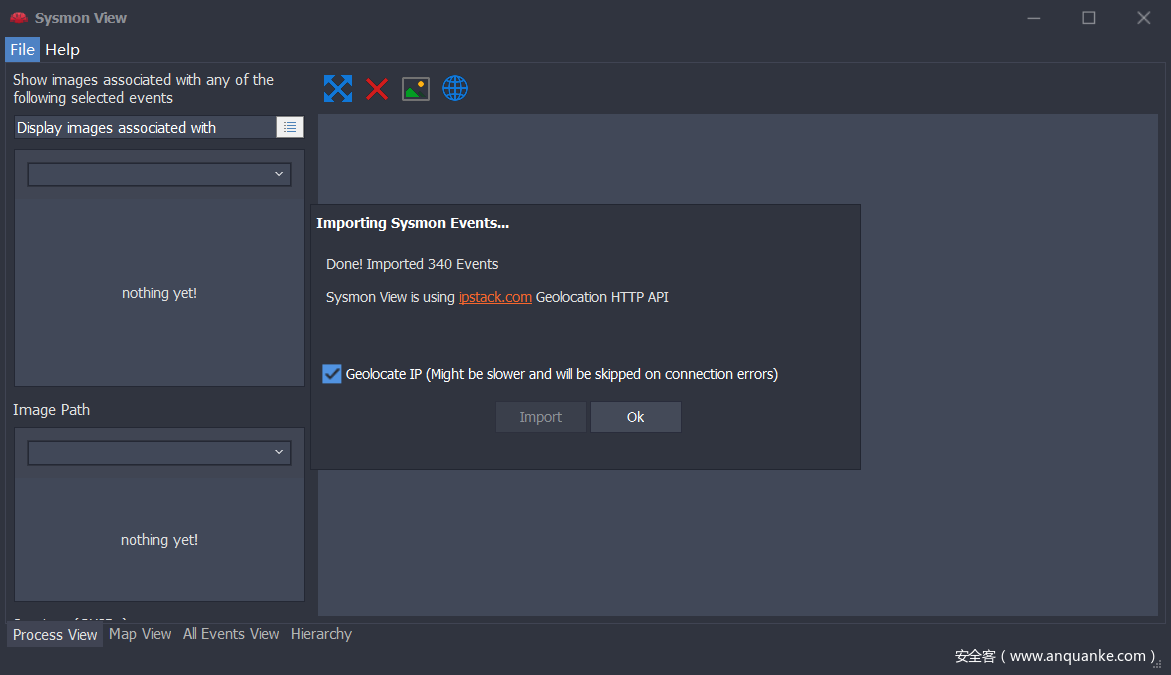Click the Sysmon View title bar logo
This screenshot has width=1171, height=675.
coord(18,18)
